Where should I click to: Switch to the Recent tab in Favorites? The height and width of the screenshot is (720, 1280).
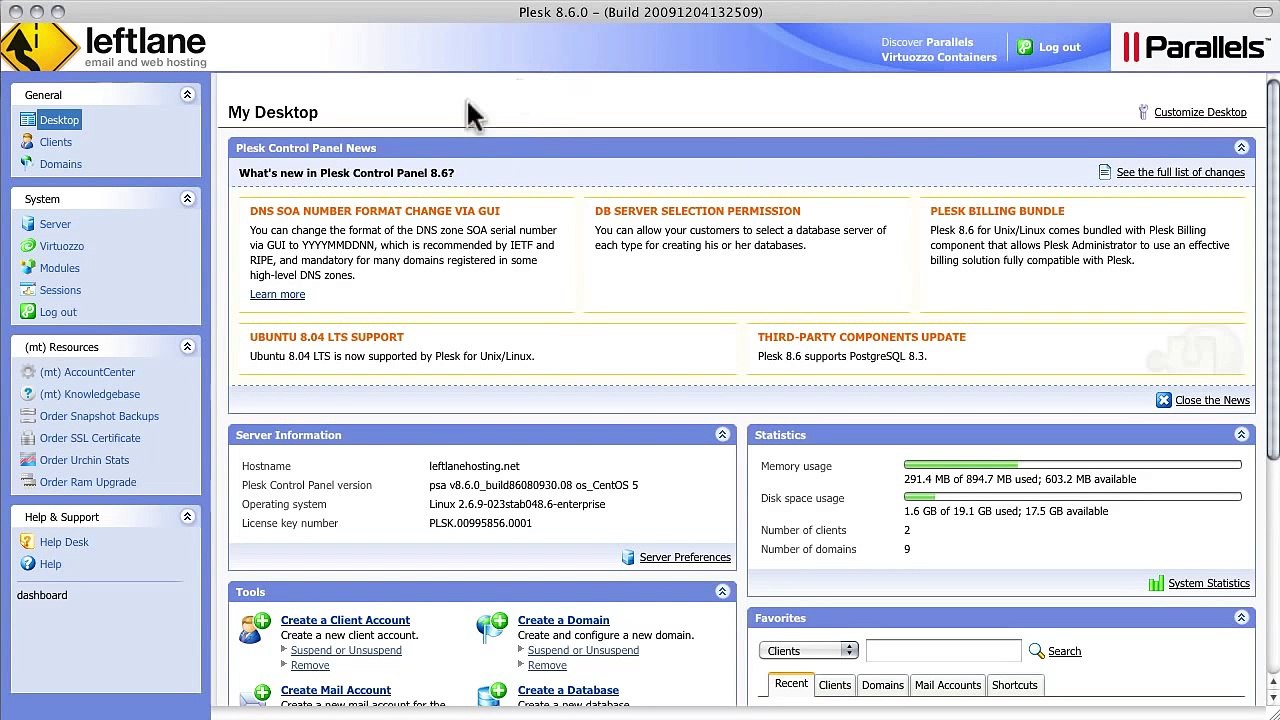pyautogui.click(x=790, y=684)
